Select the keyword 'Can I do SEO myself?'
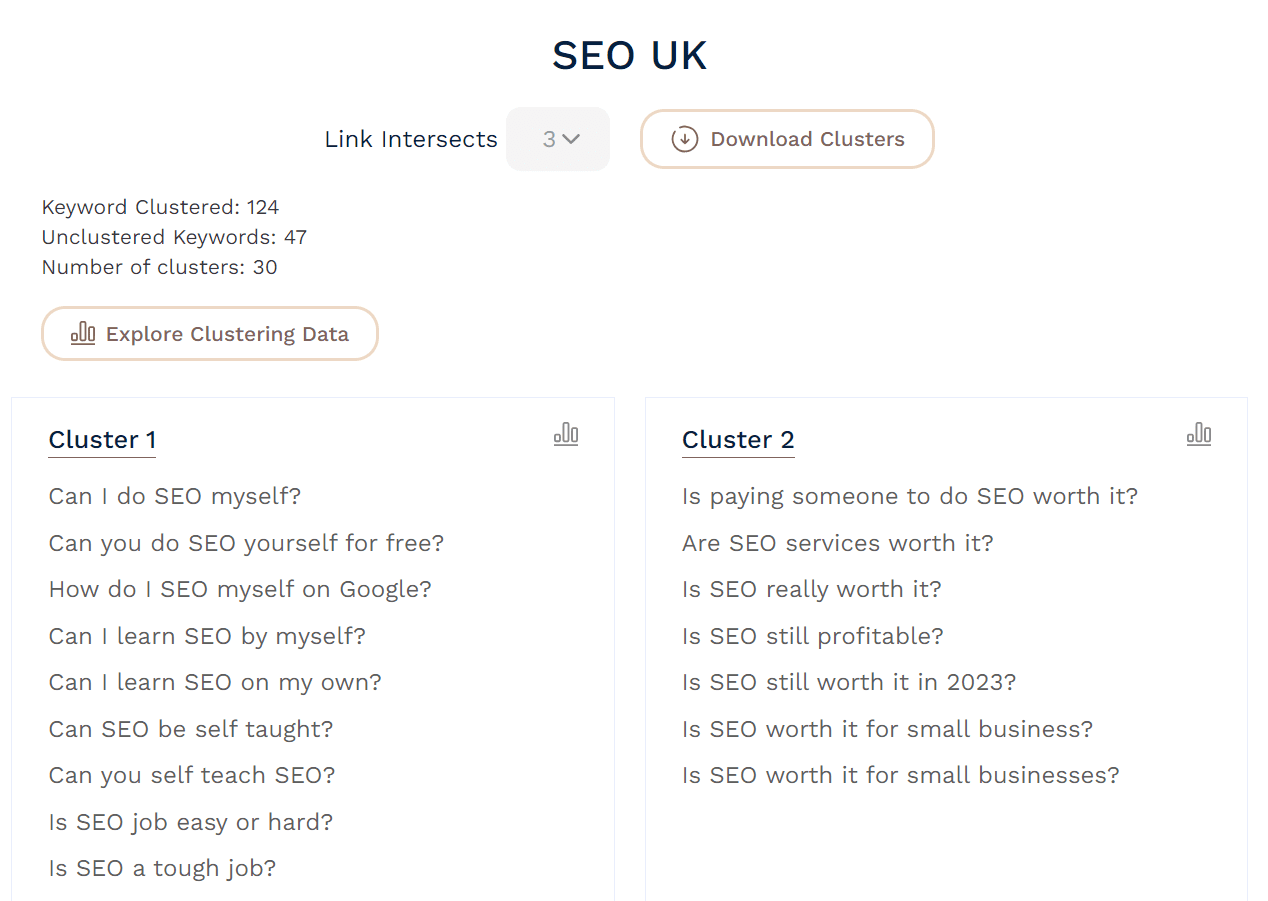Image resolution: width=1268 pixels, height=901 pixels. pos(174,495)
